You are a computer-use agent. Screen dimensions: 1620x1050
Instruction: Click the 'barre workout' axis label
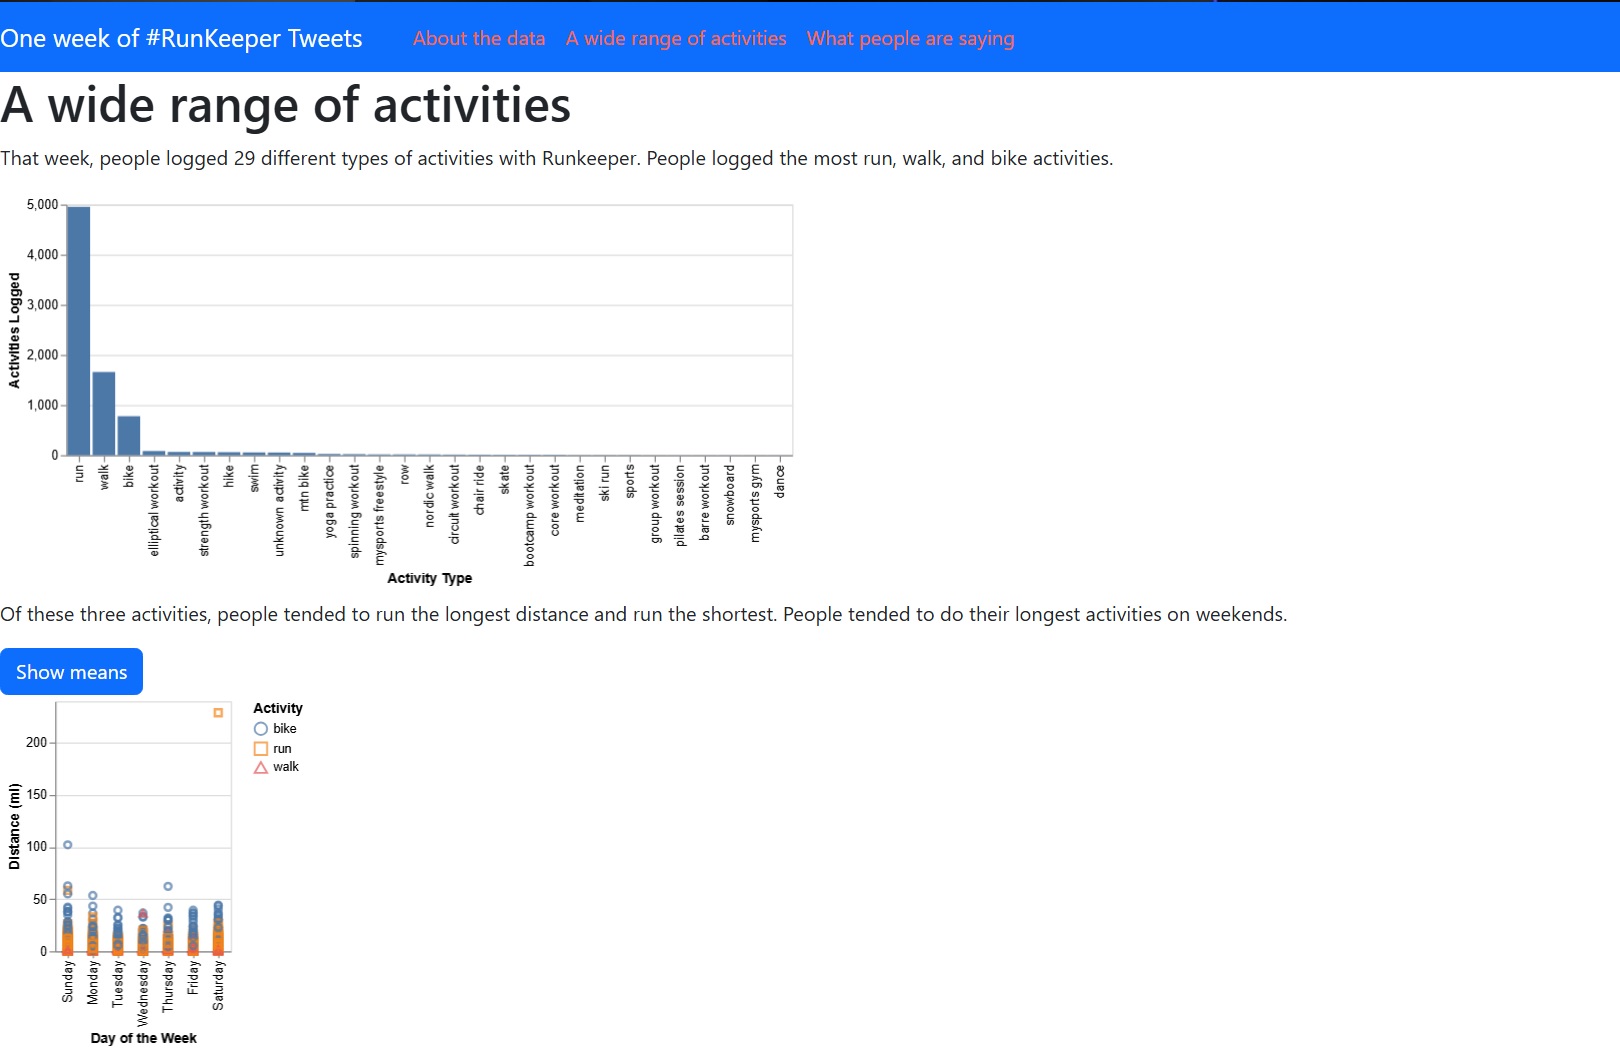[705, 502]
